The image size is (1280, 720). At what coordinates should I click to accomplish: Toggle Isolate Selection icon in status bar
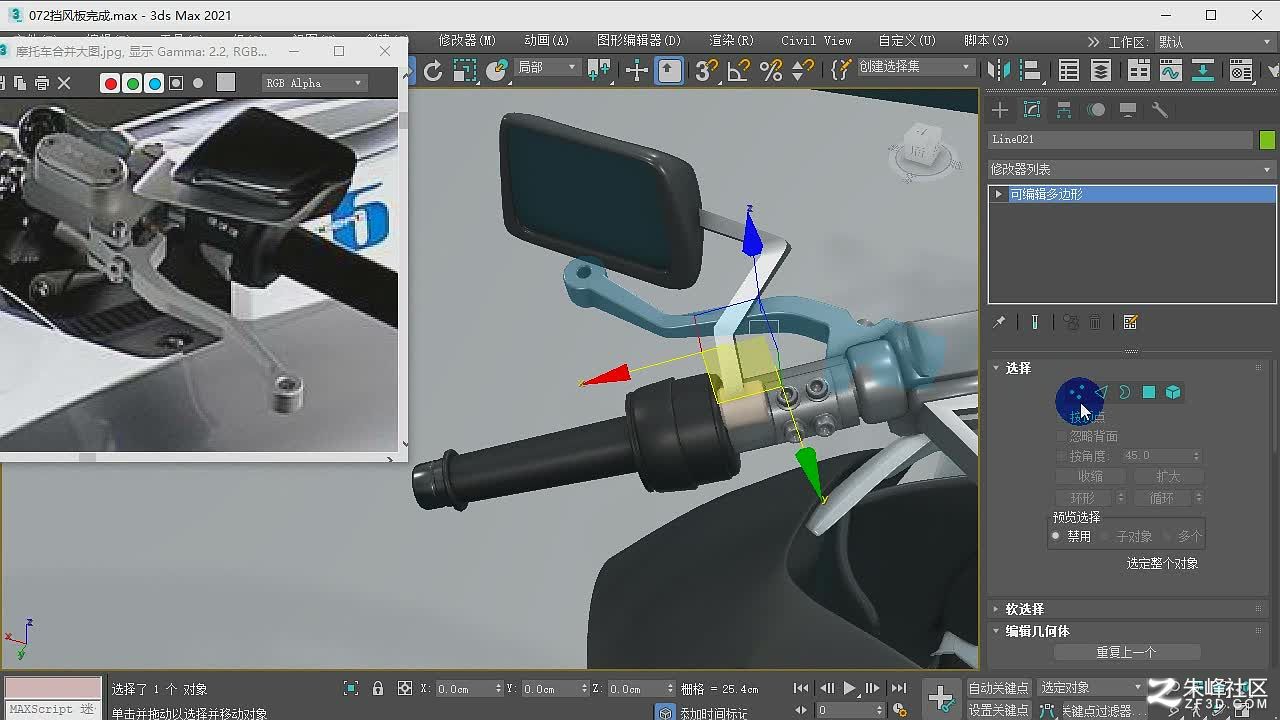pos(351,689)
